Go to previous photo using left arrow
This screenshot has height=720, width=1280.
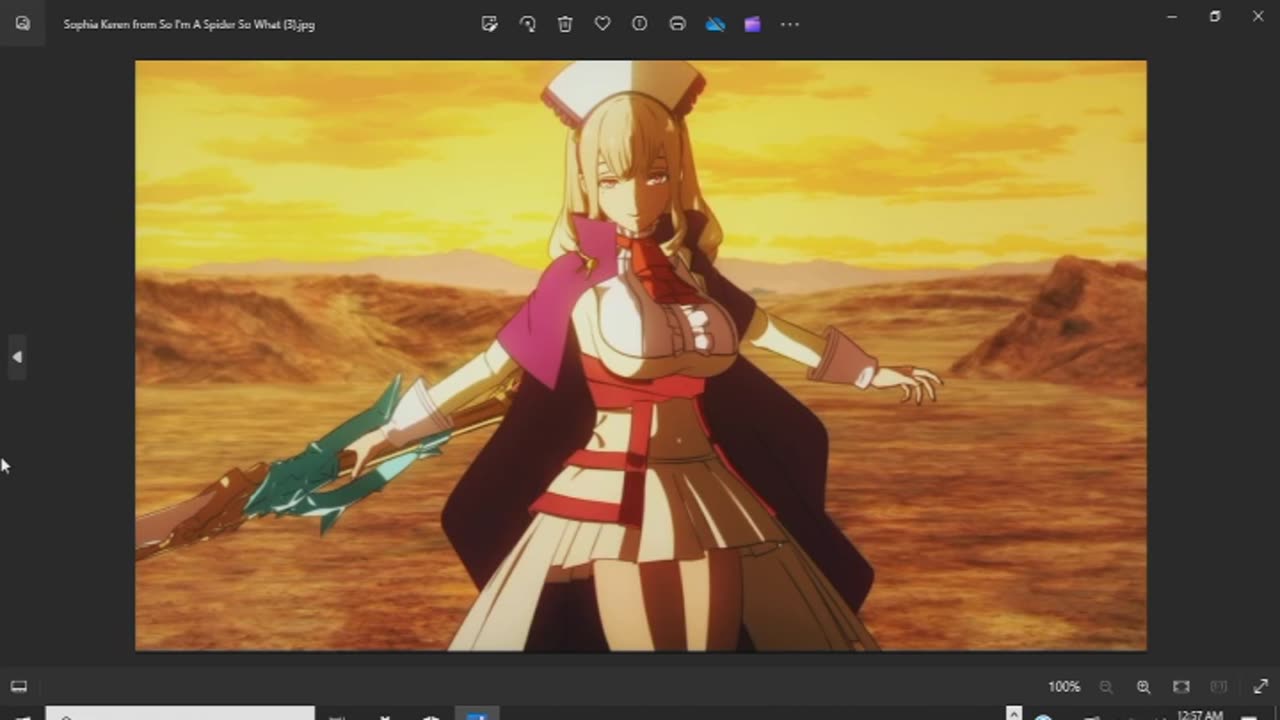tap(16, 357)
